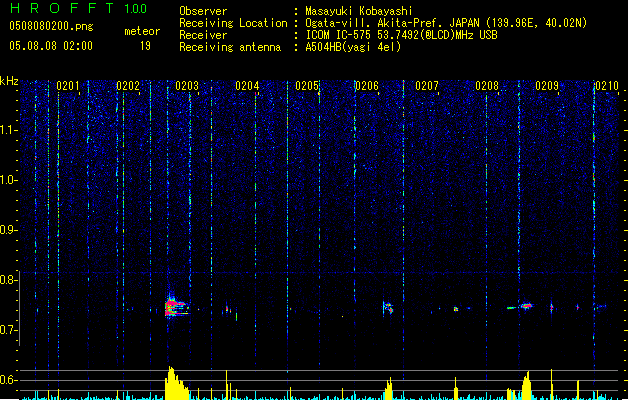Select the observer name Masayuki Kobayashi
The image size is (629, 400).
[359, 11]
